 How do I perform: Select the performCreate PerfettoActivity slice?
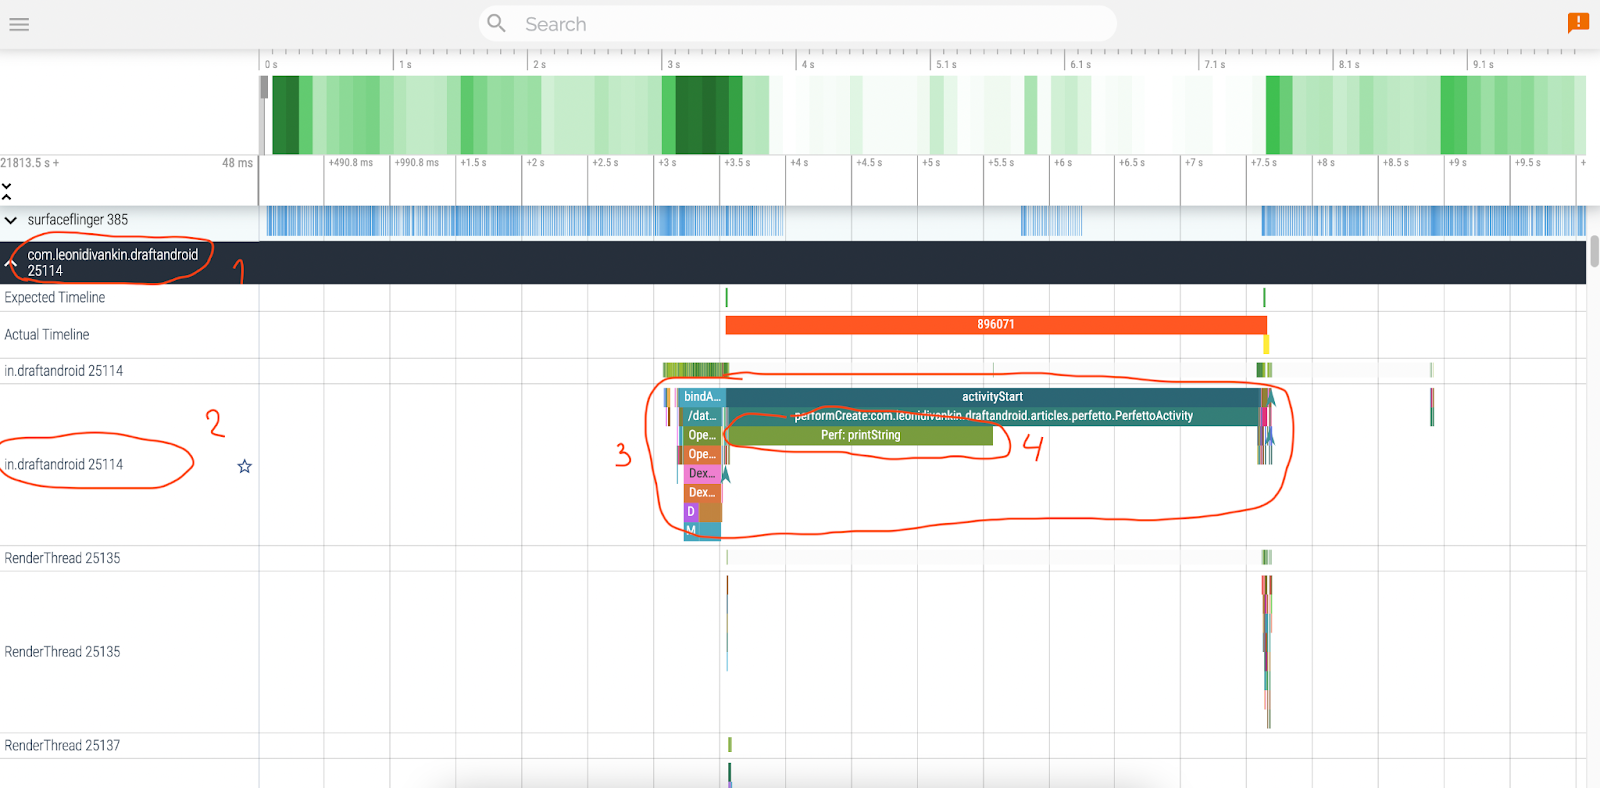[x=992, y=416]
